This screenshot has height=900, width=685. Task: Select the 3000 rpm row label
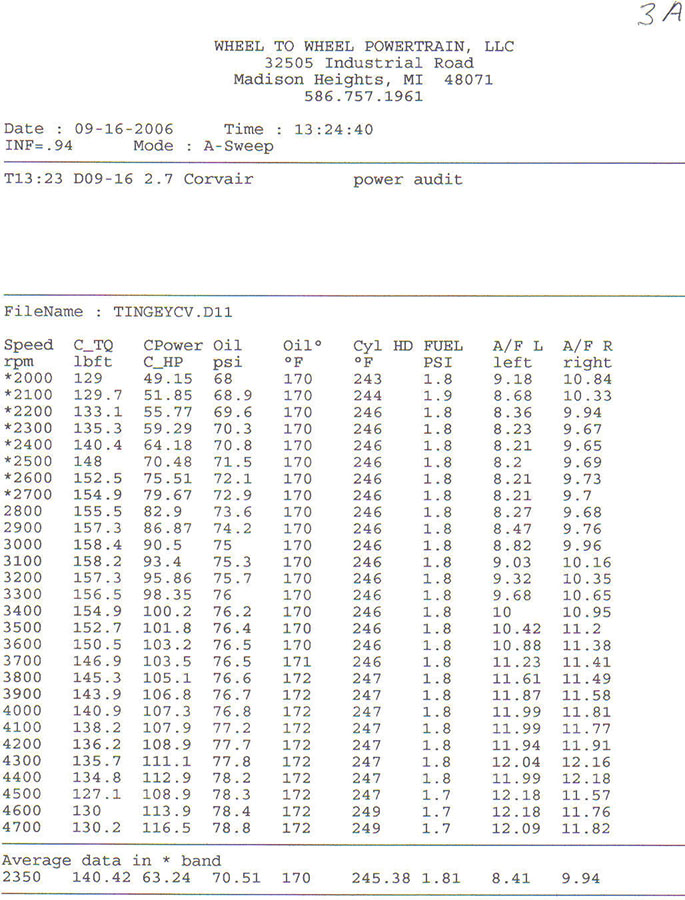coord(24,547)
